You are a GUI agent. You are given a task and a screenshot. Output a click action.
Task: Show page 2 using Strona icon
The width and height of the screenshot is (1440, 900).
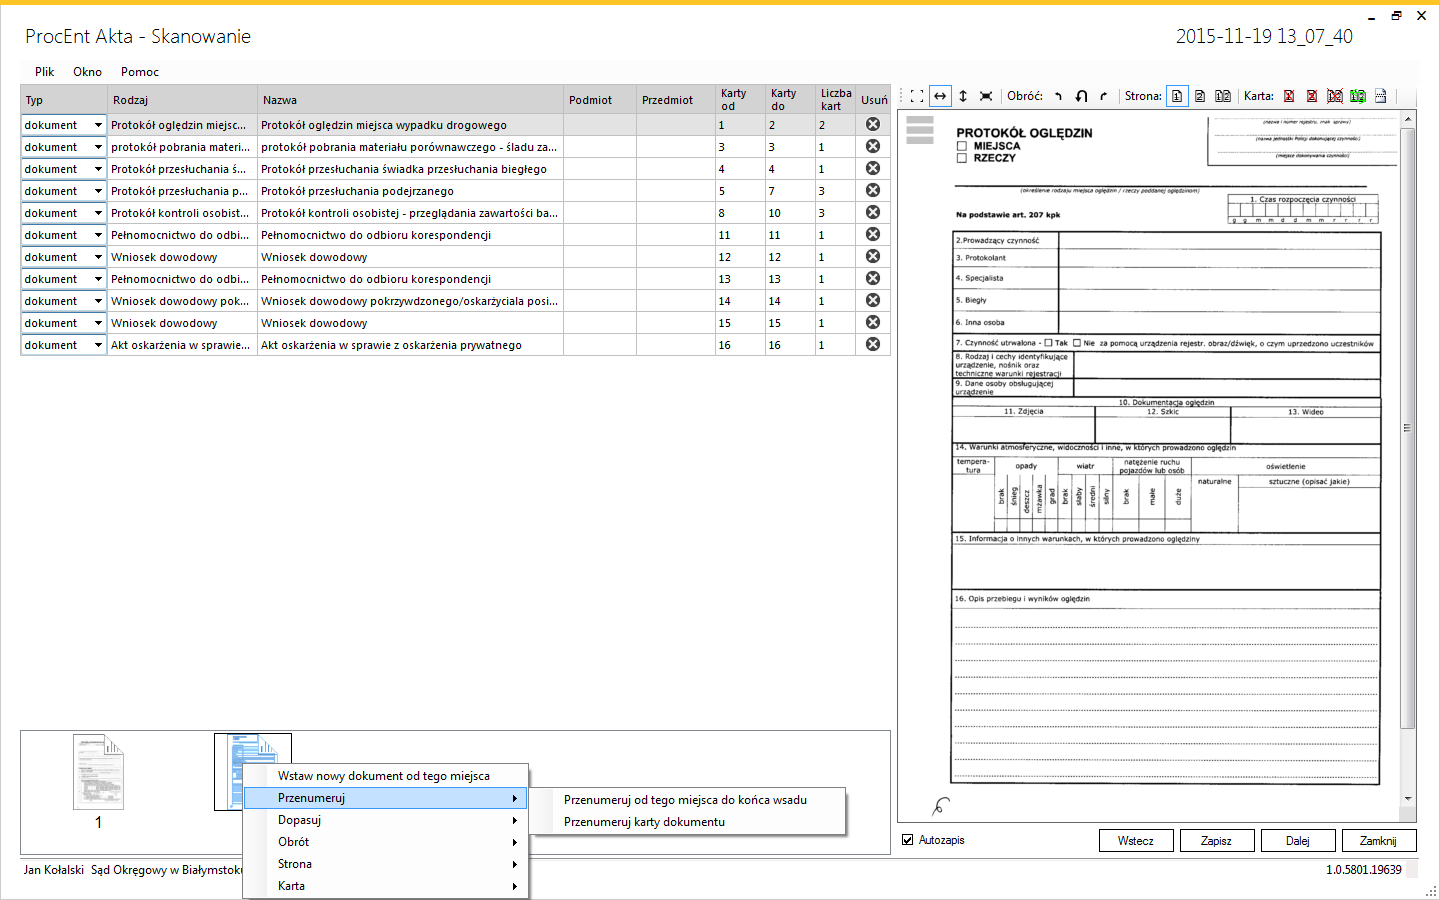1200,96
